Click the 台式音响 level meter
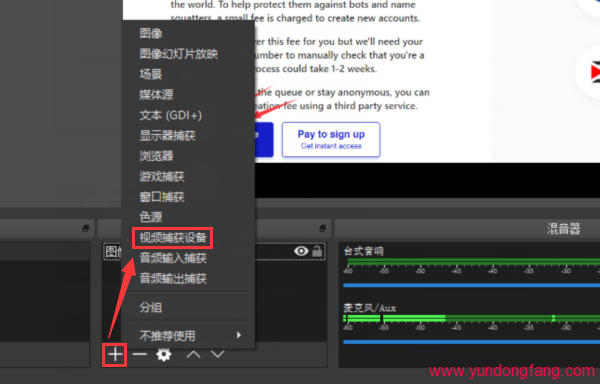 [473, 262]
